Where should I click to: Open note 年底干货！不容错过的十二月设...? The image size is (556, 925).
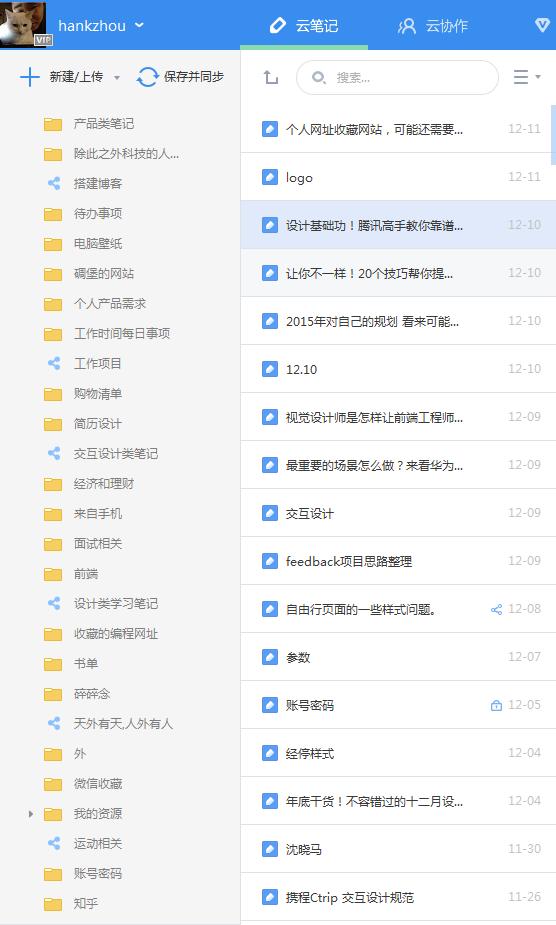tap(398, 801)
